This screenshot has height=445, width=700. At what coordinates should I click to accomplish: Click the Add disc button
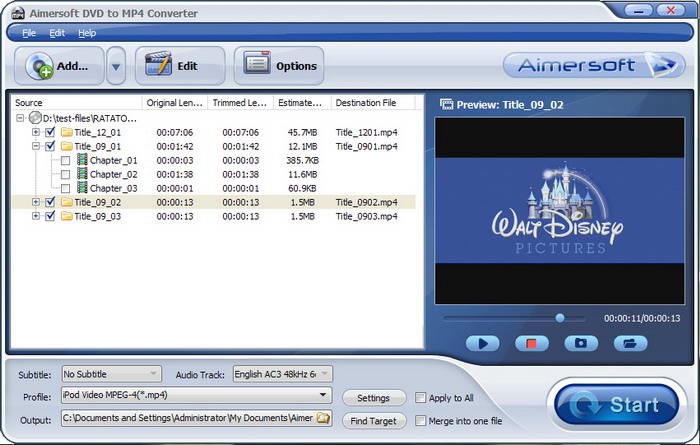click(x=59, y=66)
